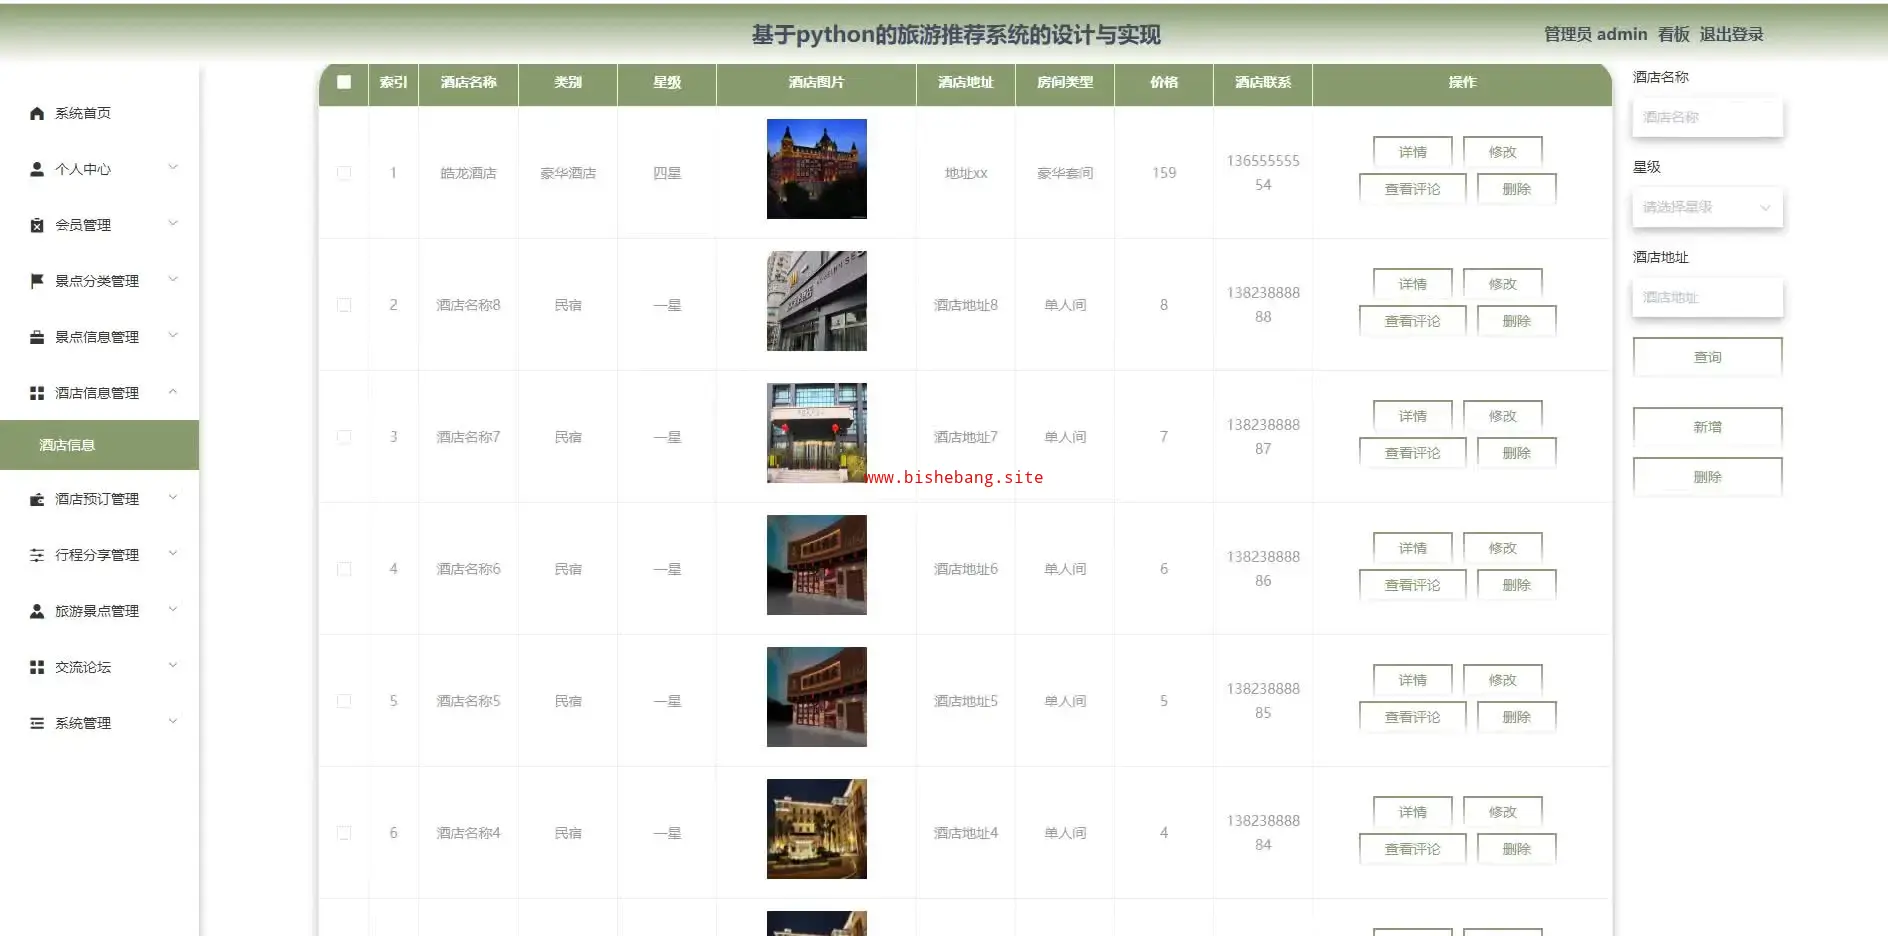Screen dimensions: 1888x936
Task: Check the row checkbox for 酒店名称8
Action: tap(344, 305)
